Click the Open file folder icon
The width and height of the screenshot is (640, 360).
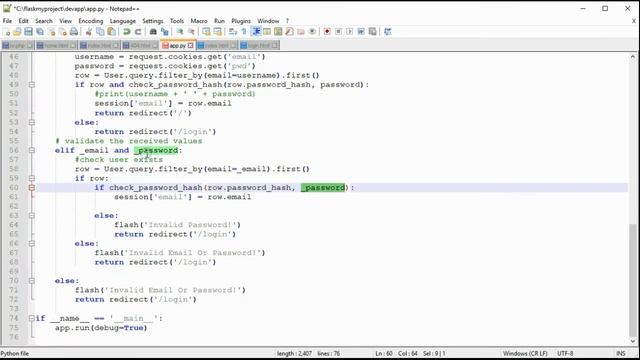click(x=17, y=32)
